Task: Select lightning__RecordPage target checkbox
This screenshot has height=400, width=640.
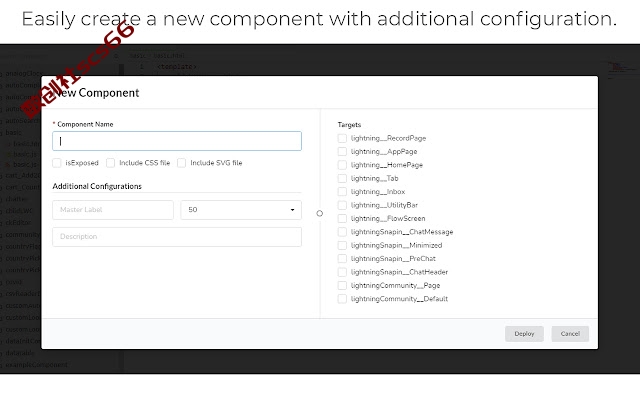Action: click(342, 138)
